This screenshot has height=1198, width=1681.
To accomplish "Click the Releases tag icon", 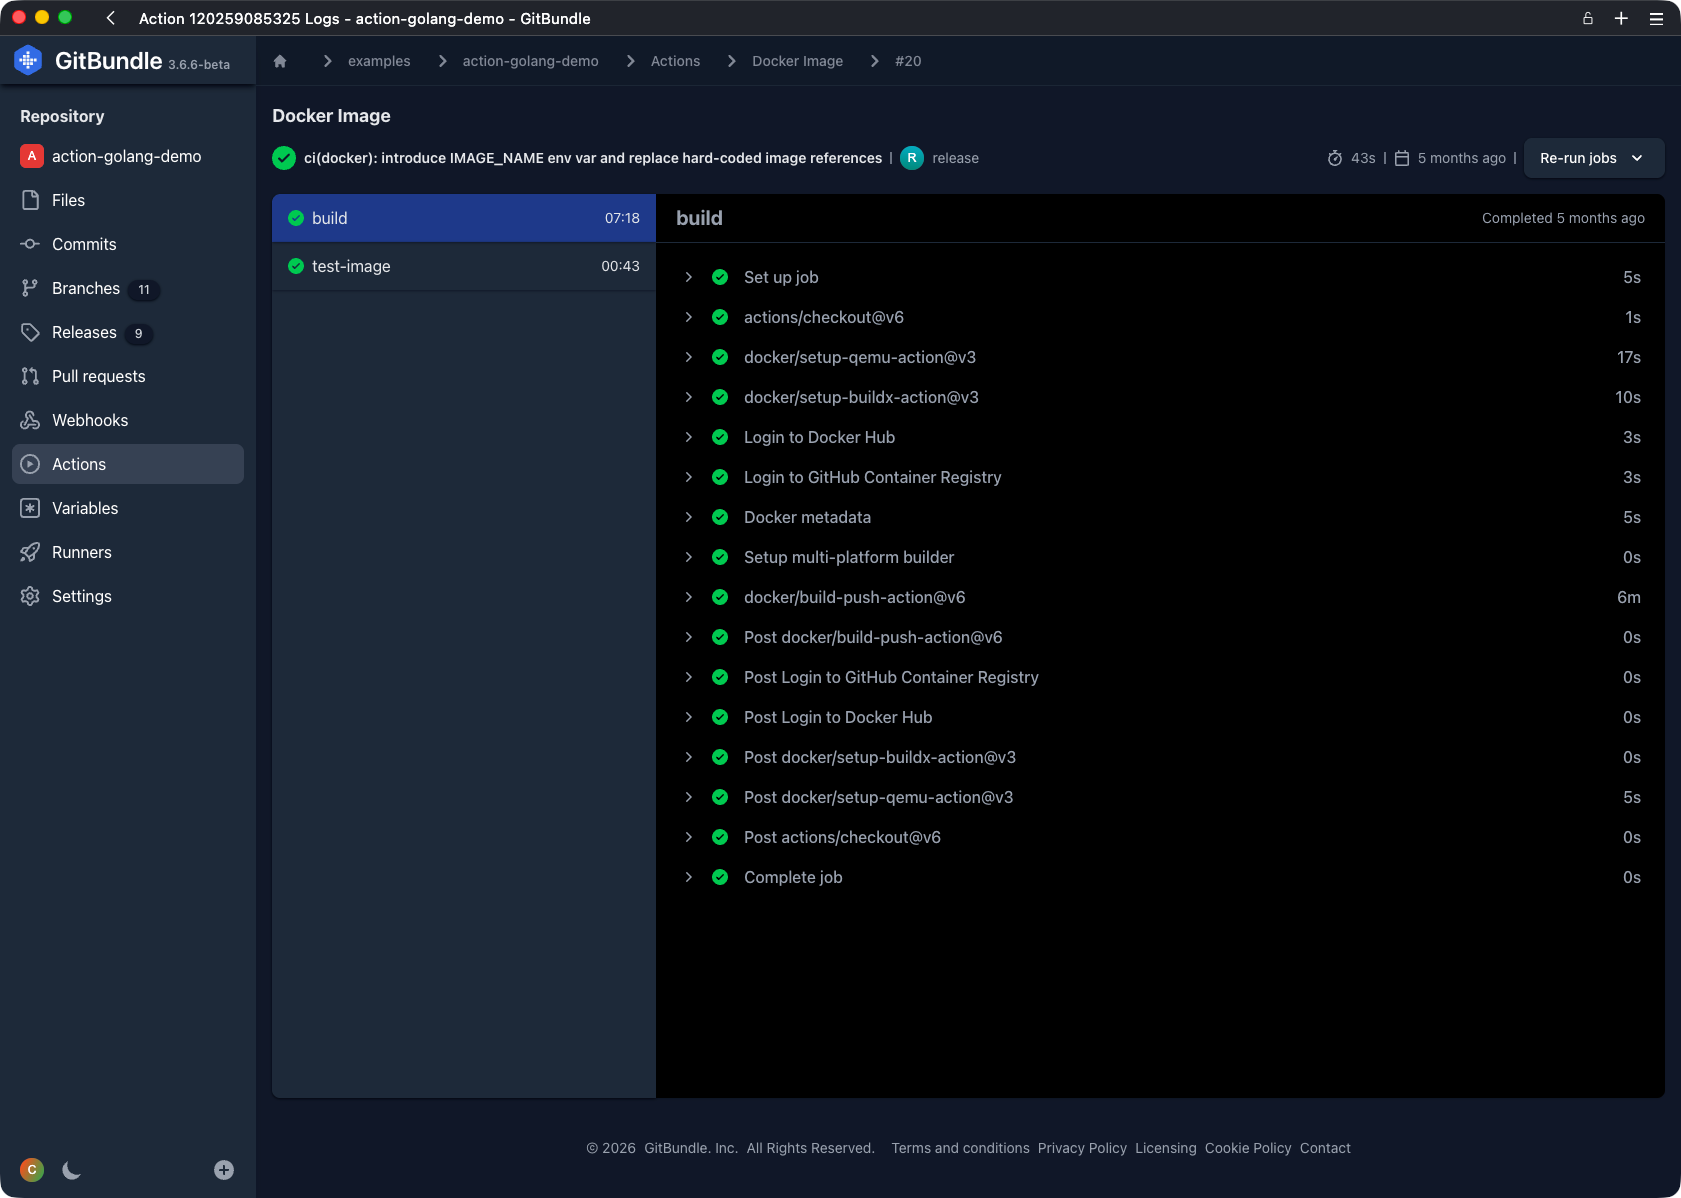I will coord(31,332).
